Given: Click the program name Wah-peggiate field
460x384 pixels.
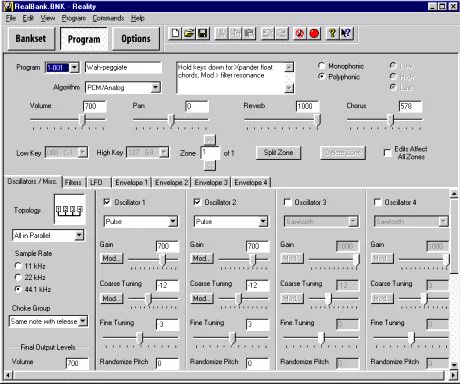Looking at the screenshot, I should pyautogui.click(x=123, y=68).
